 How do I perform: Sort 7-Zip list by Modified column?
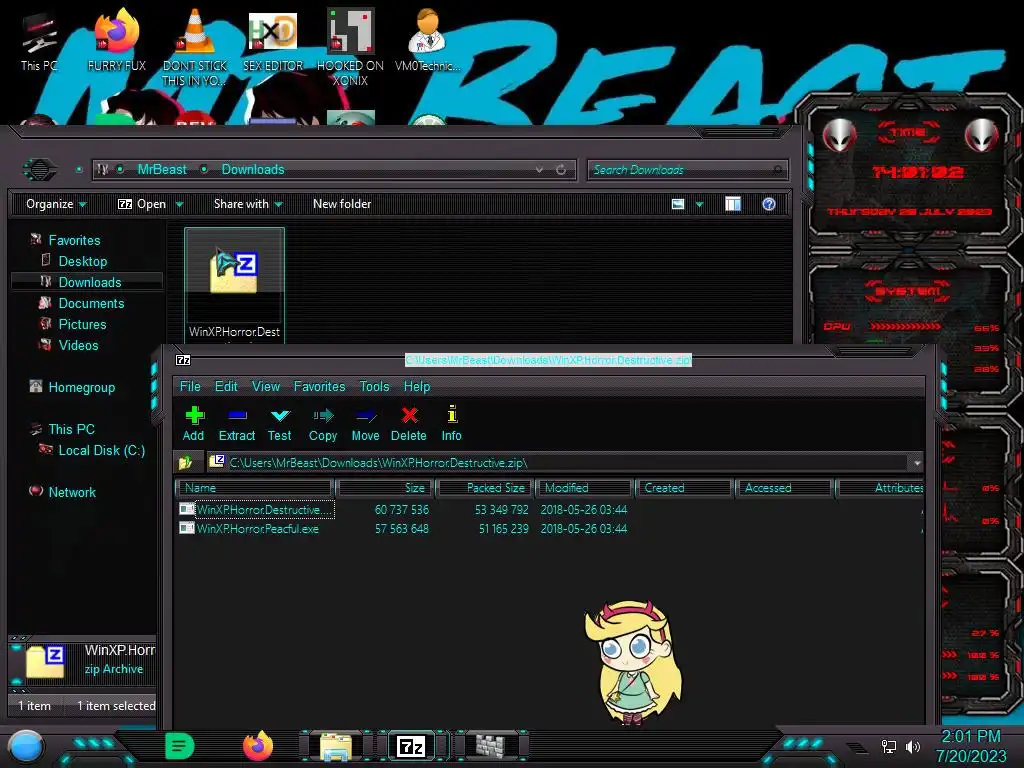tap(584, 488)
